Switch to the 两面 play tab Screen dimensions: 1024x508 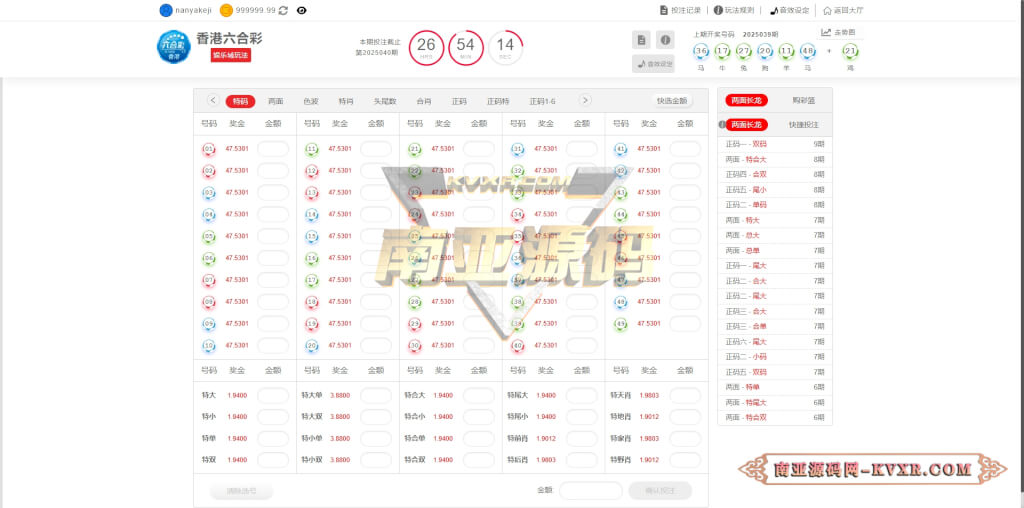pyautogui.click(x=276, y=101)
